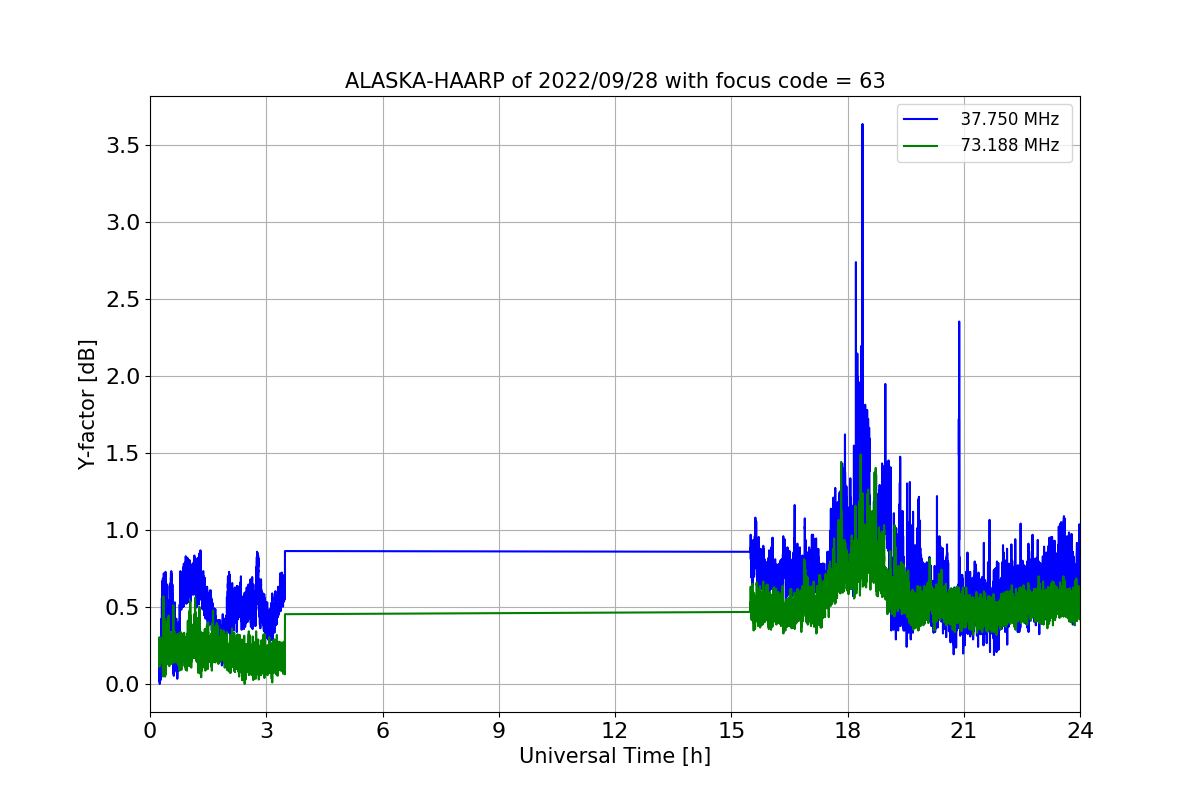Click y-axis tick label 1.5
Viewport: 1200px width, 800px height.
[124, 454]
